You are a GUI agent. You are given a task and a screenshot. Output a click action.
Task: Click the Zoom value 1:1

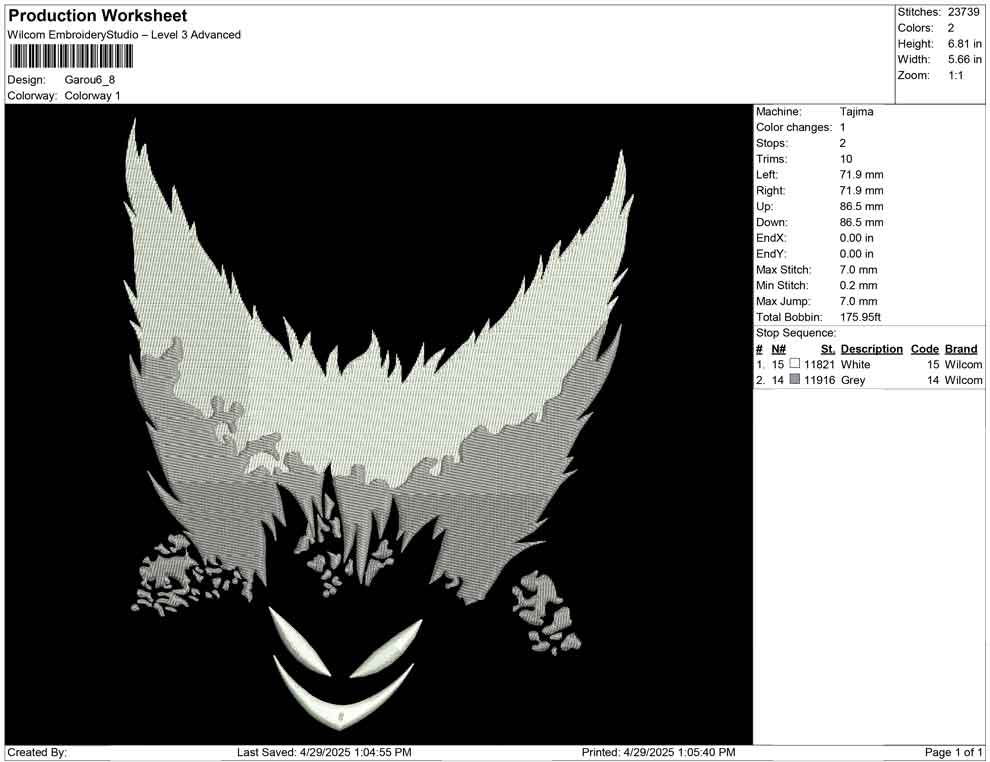(x=955, y=75)
